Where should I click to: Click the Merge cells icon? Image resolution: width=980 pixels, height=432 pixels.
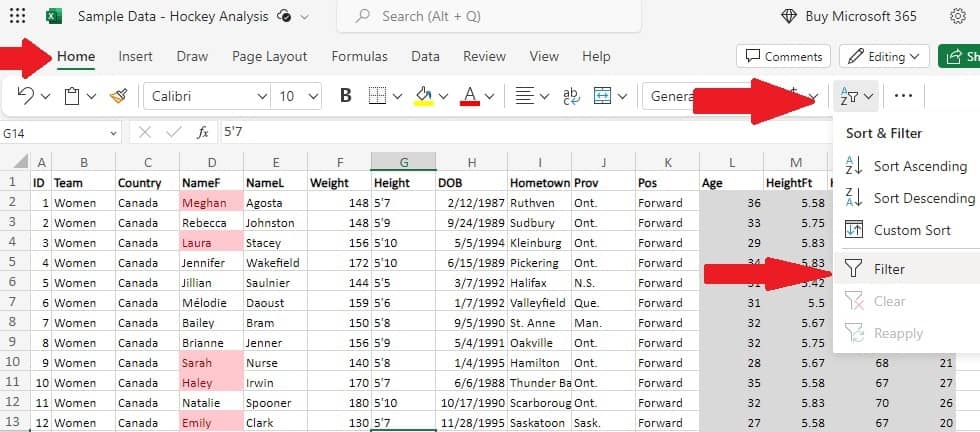click(602, 96)
